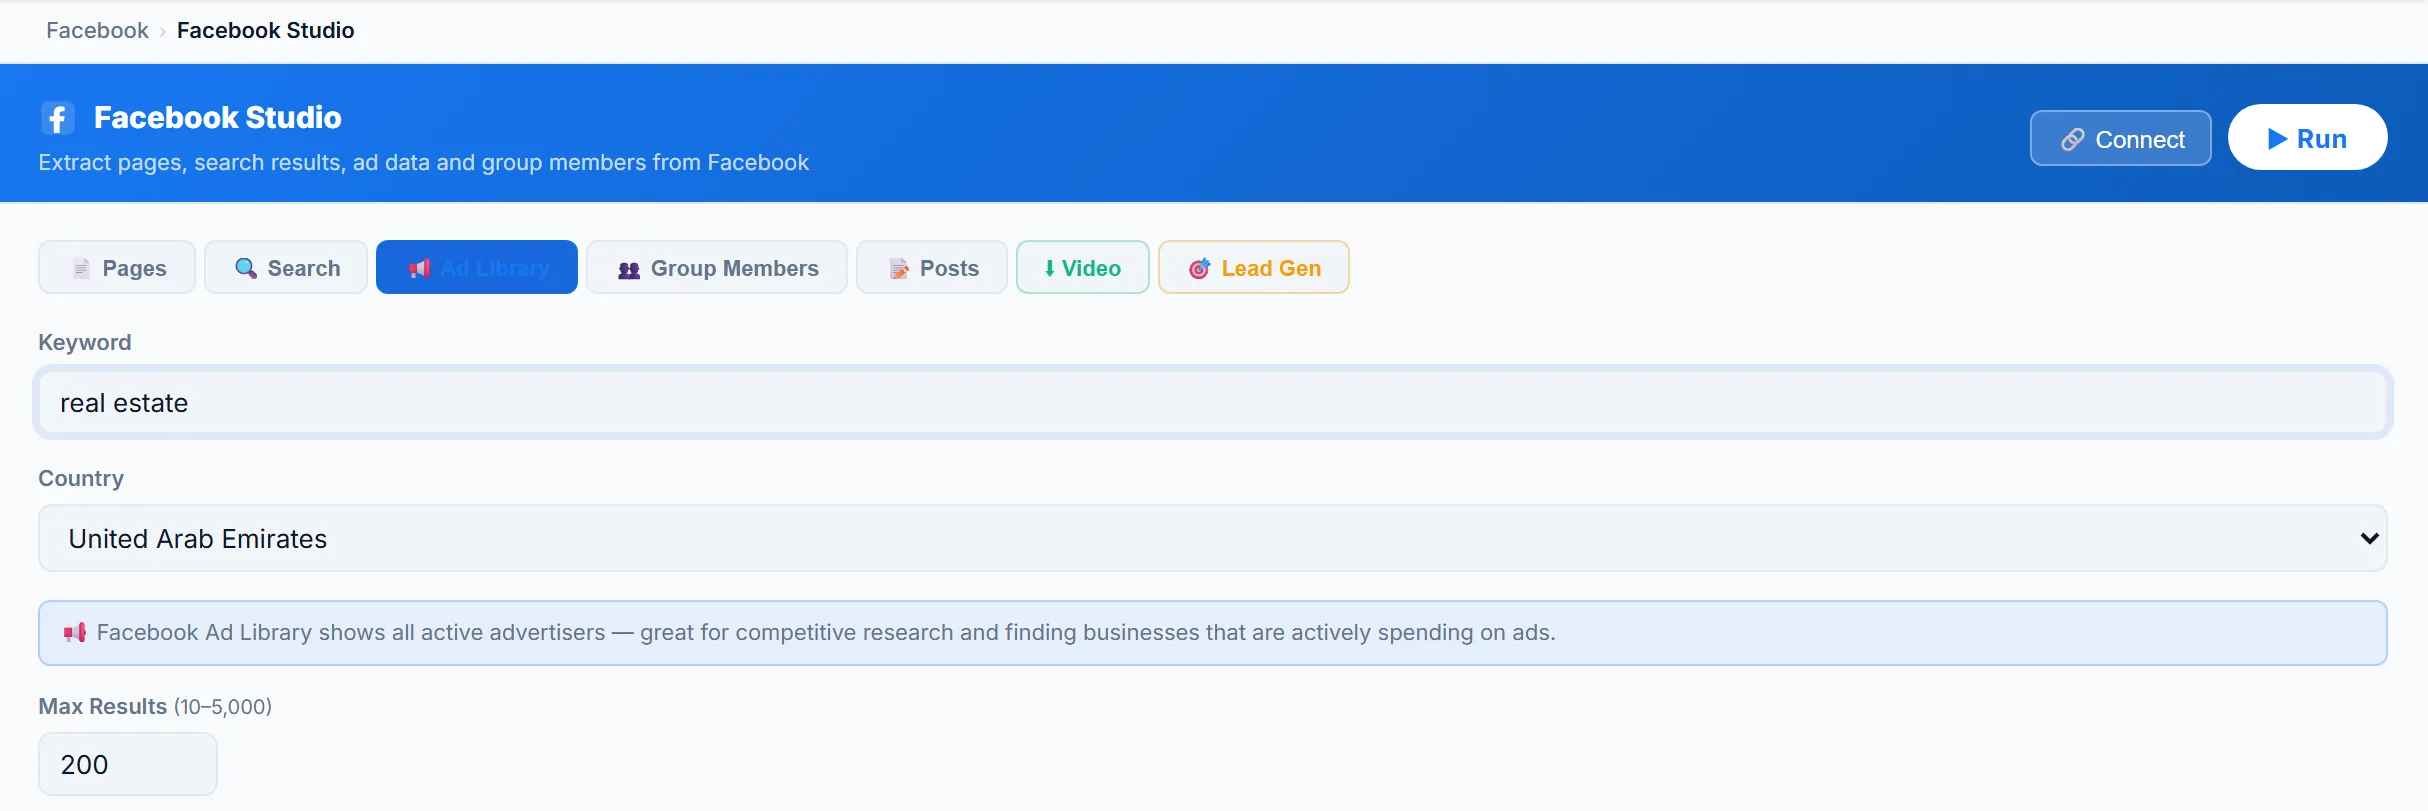The width and height of the screenshot is (2428, 811).
Task: Select the Ad Library tab
Action: pyautogui.click(x=477, y=267)
